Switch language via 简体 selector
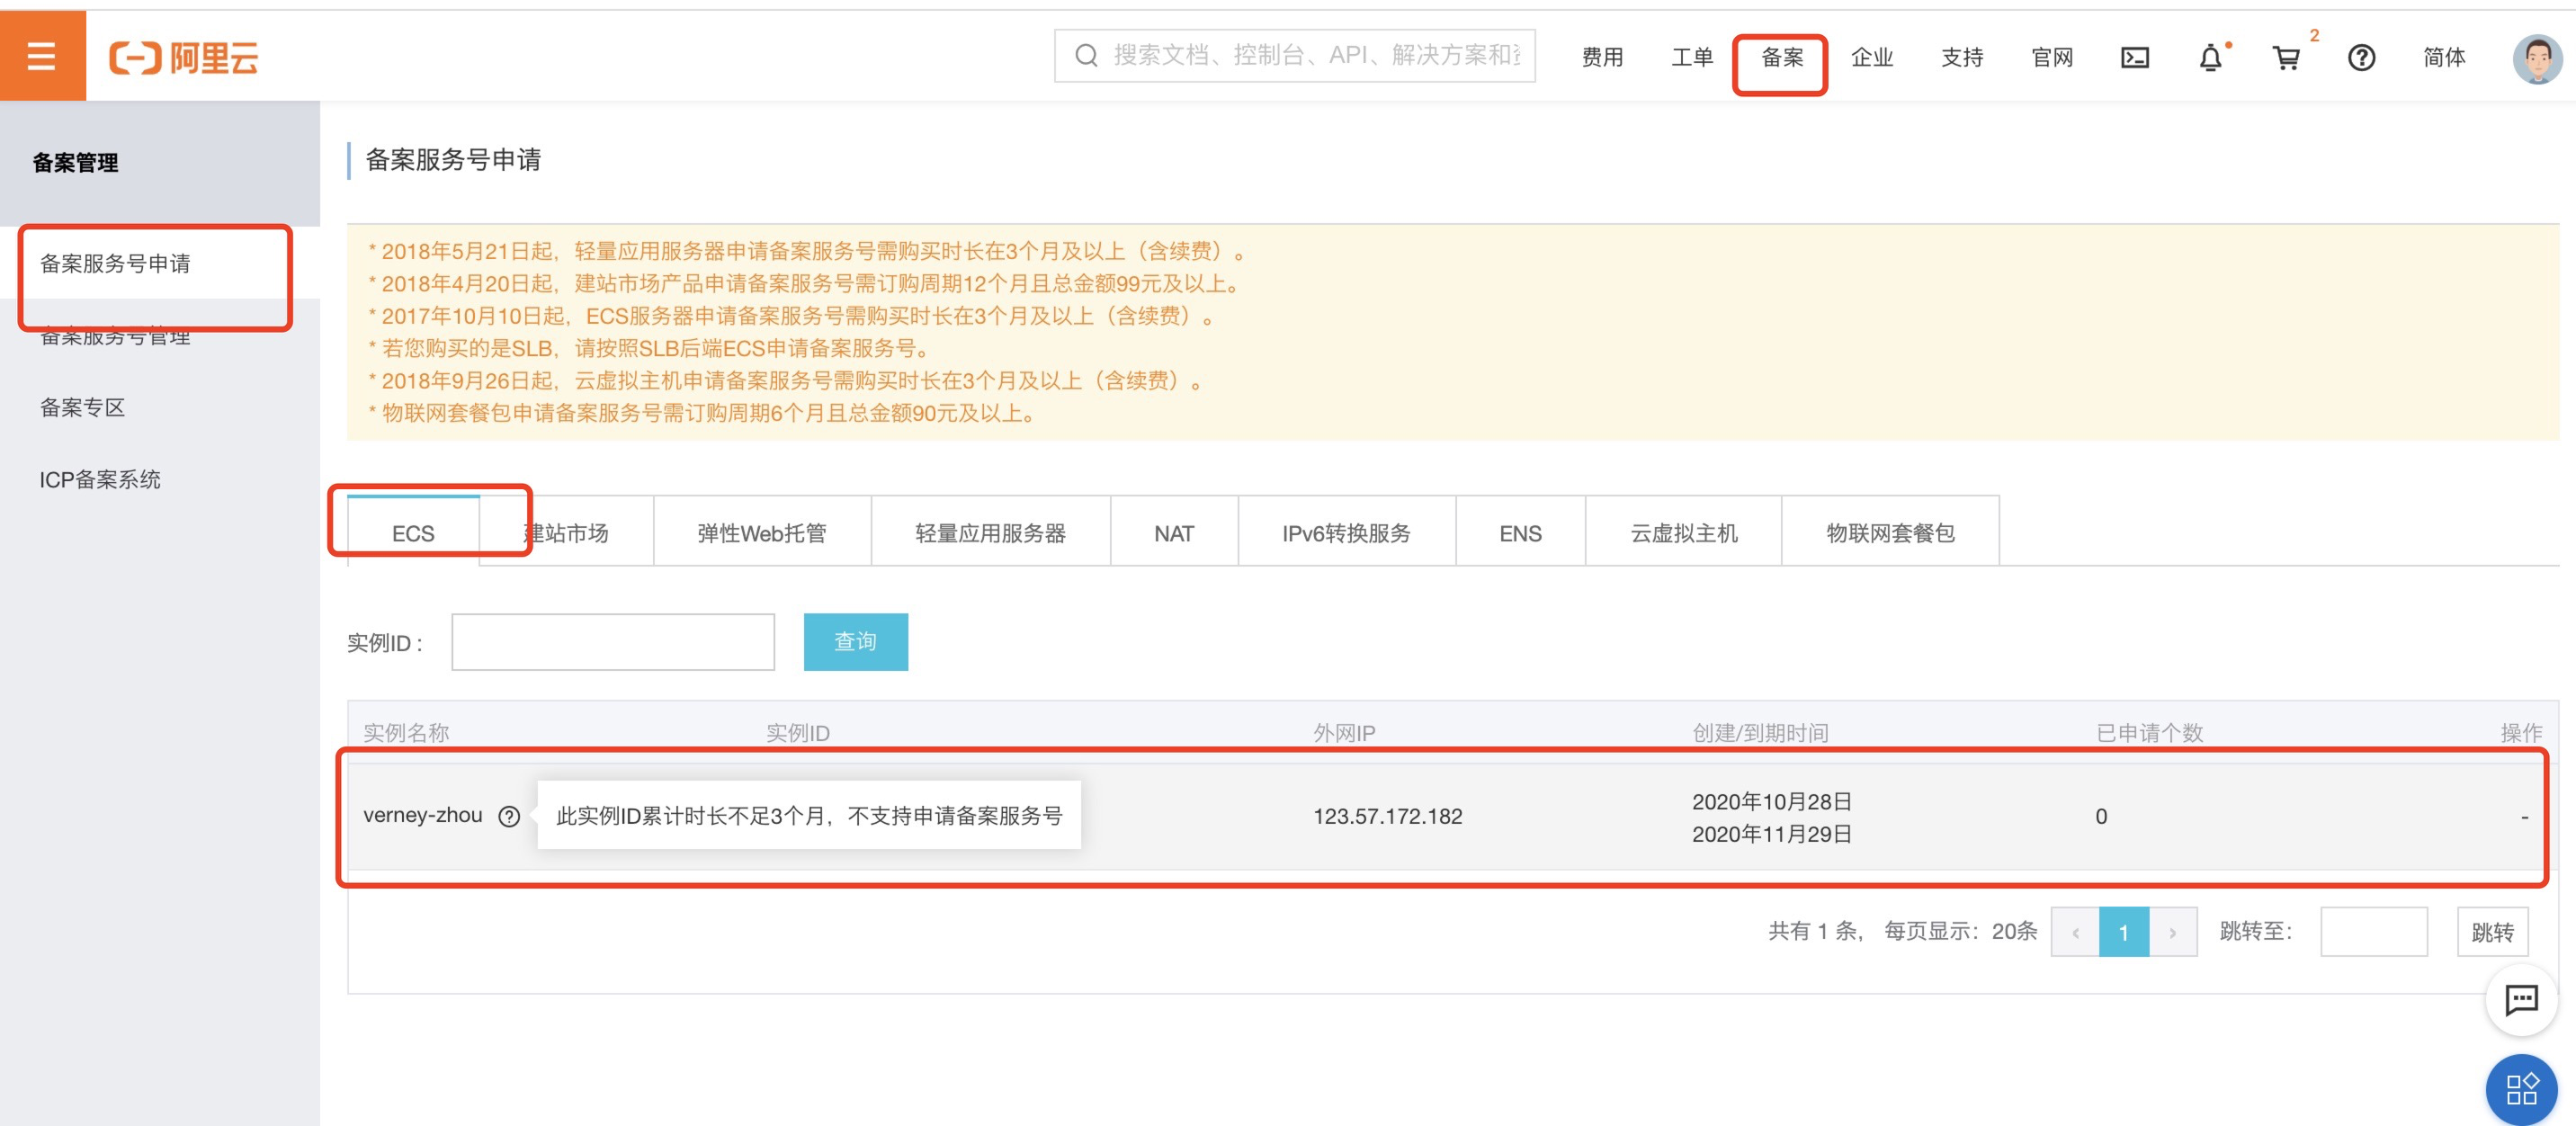Screen dimensions: 2576x1126 pyautogui.click(x=2444, y=58)
